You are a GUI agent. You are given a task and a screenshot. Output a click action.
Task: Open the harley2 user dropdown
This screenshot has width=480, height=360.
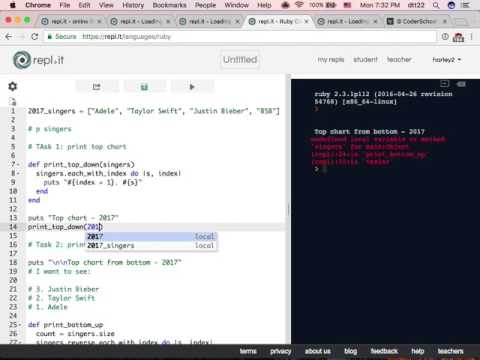pos(446,60)
